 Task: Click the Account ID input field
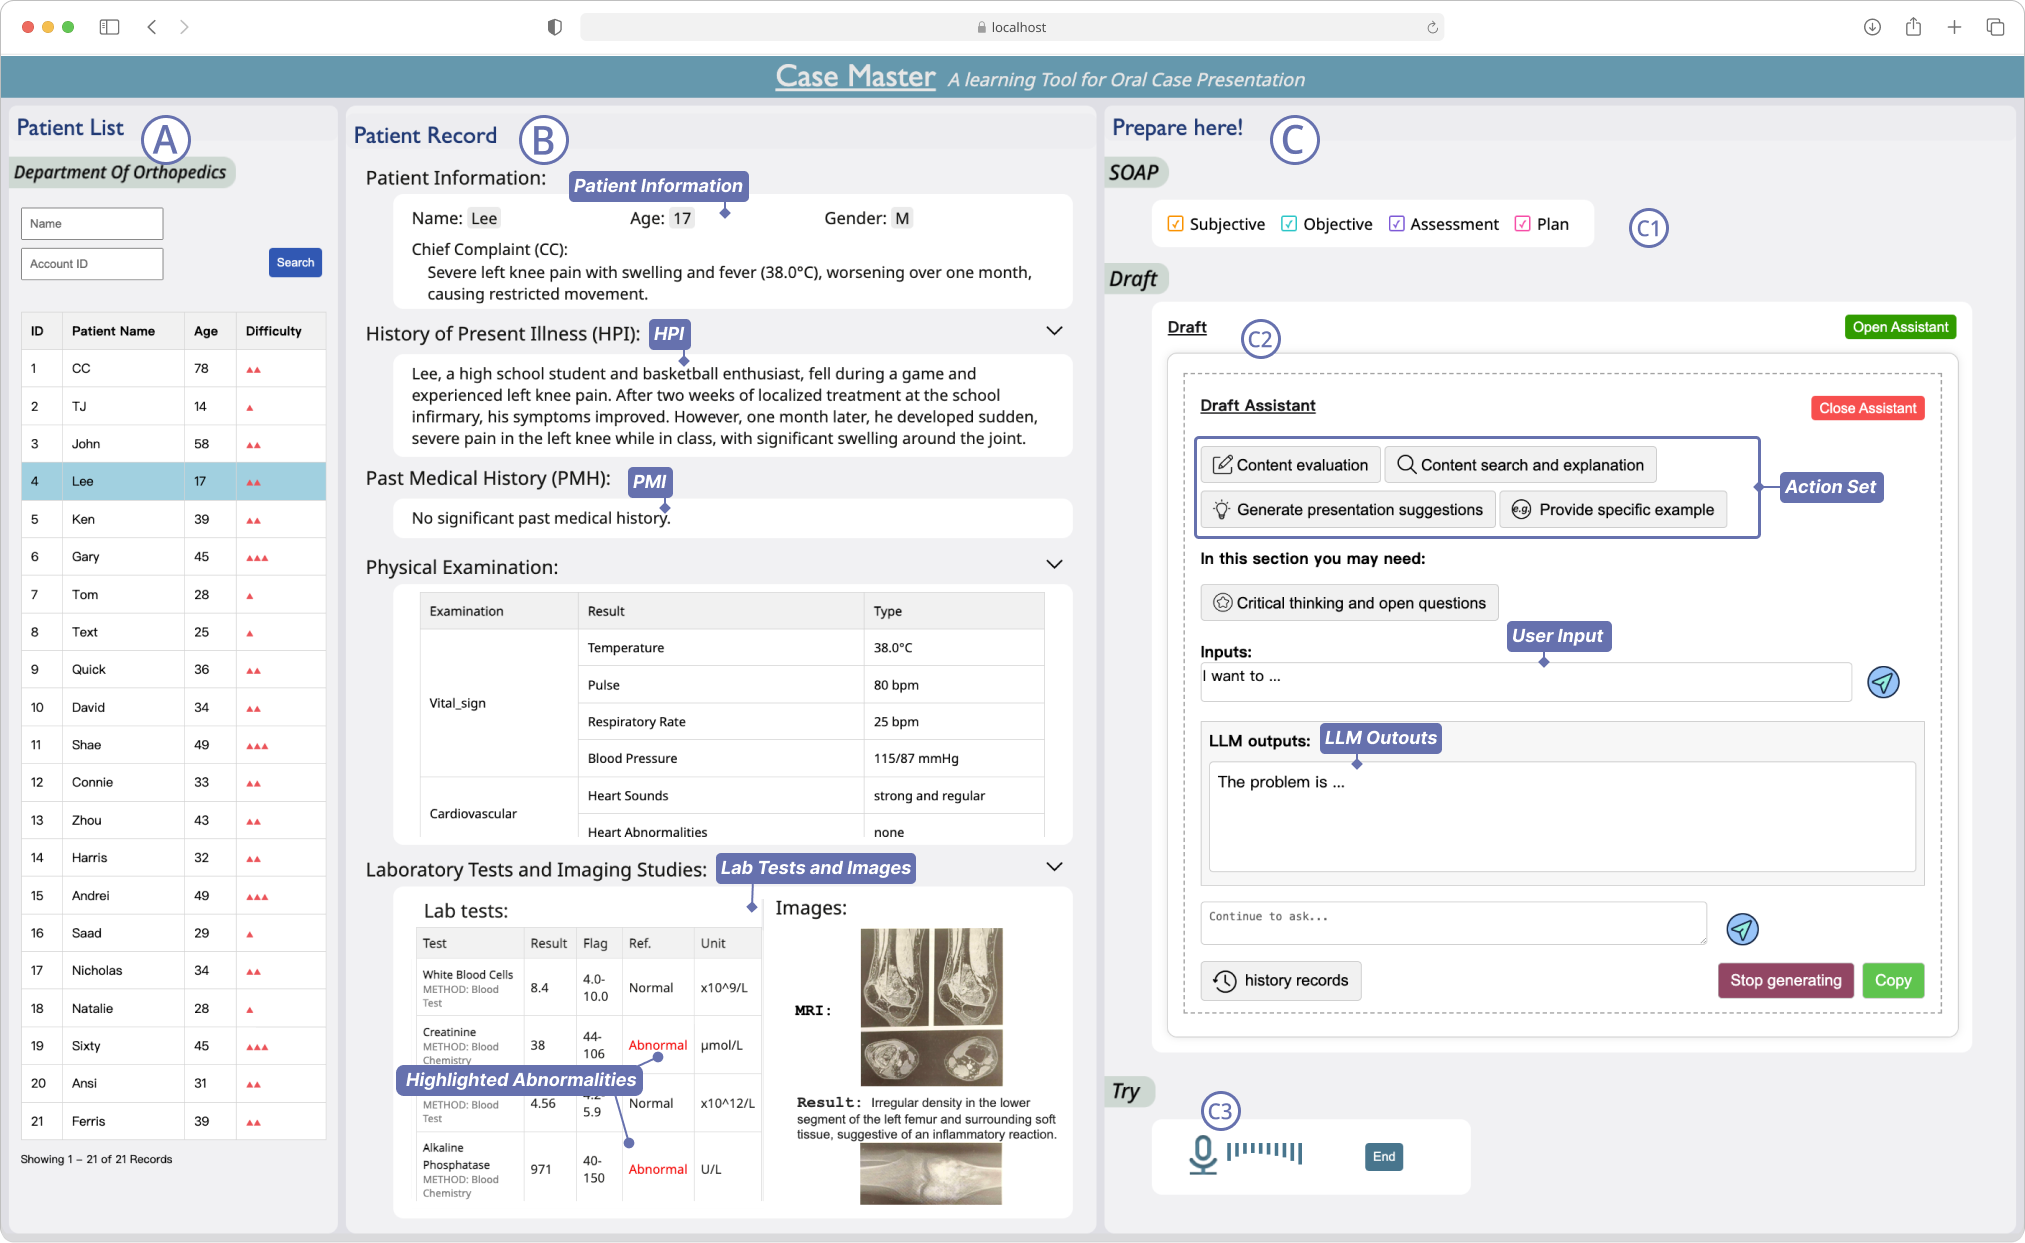(x=92, y=264)
